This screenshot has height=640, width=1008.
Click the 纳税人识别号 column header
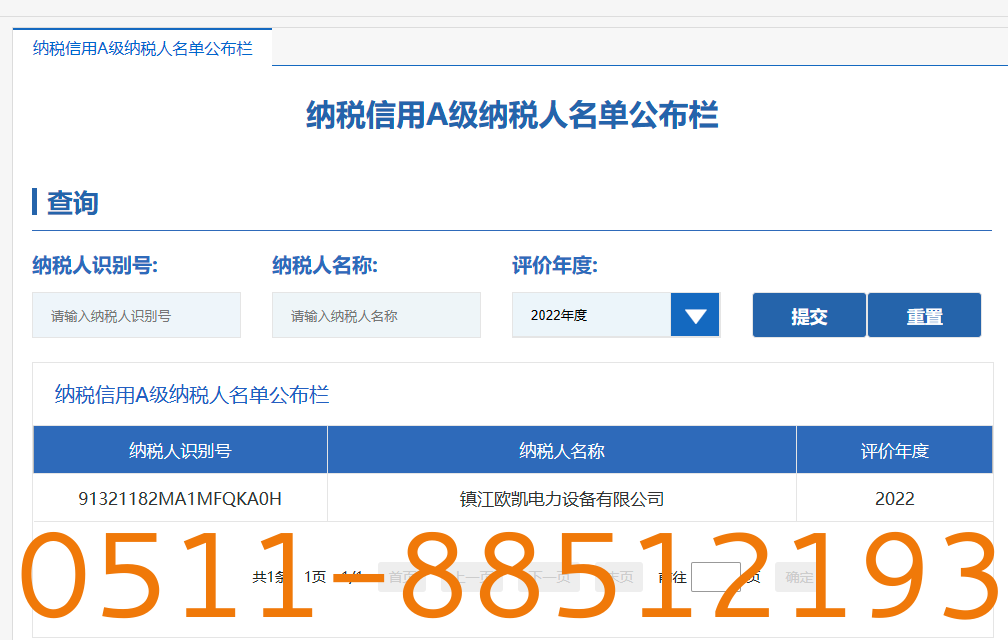pyautogui.click(x=180, y=450)
